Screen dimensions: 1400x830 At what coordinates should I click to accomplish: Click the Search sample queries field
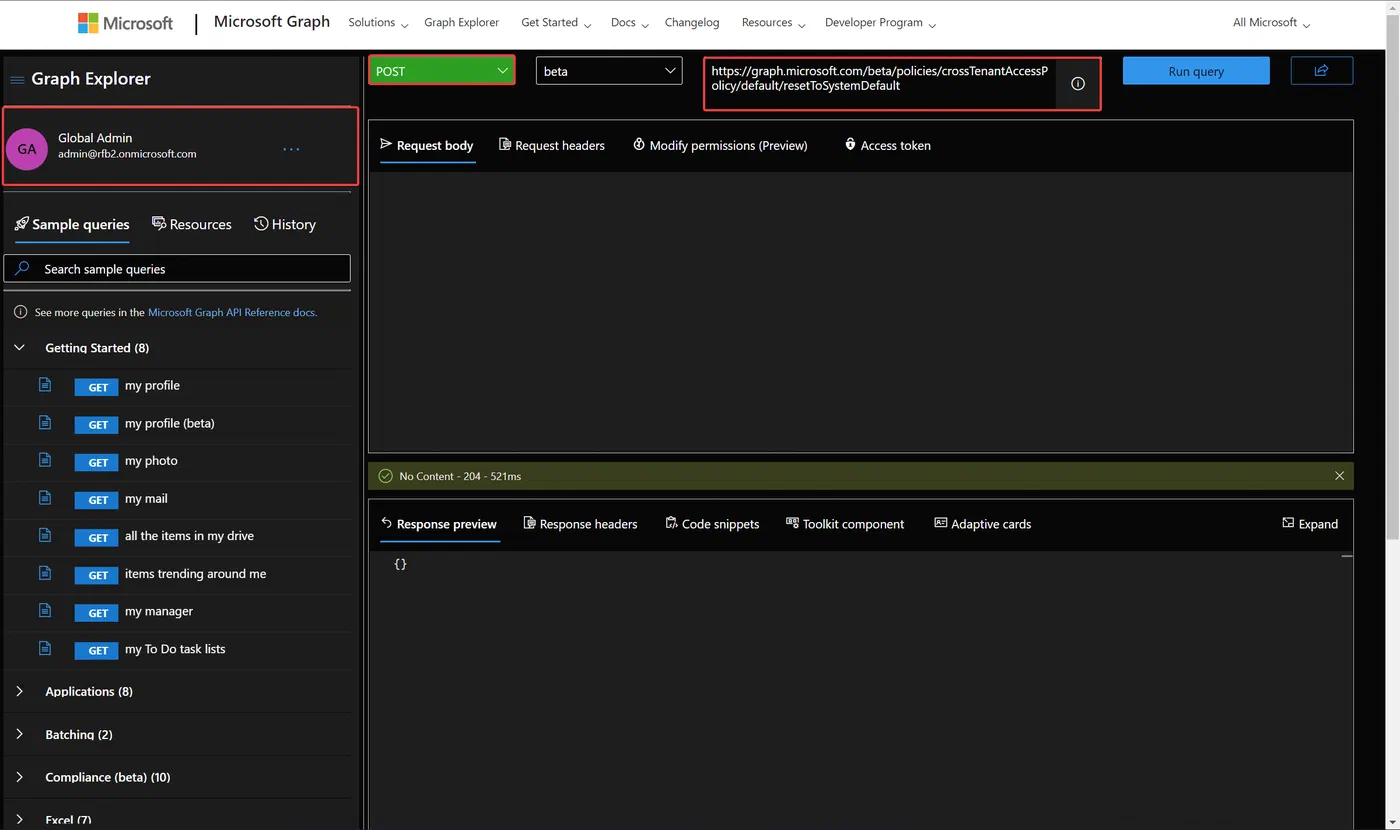[177, 268]
